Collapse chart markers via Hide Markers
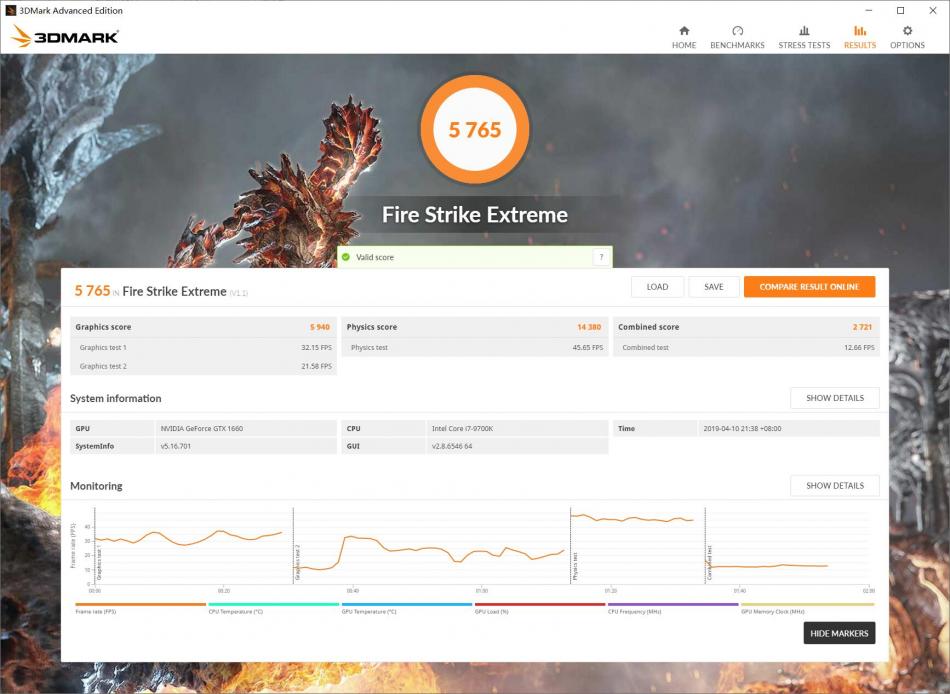Screen dimensions: 950x694 pyautogui.click(x=839, y=633)
